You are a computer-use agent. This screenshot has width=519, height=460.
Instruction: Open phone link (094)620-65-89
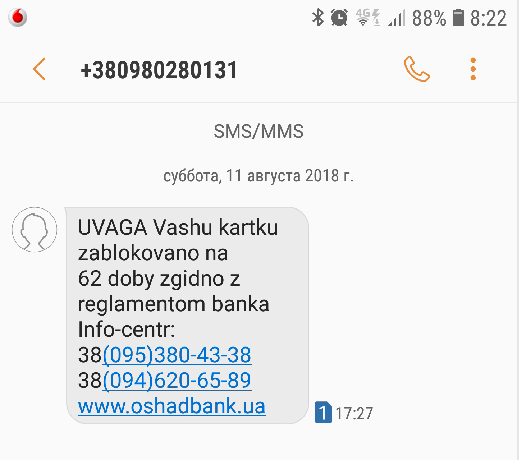pyautogui.click(x=177, y=380)
